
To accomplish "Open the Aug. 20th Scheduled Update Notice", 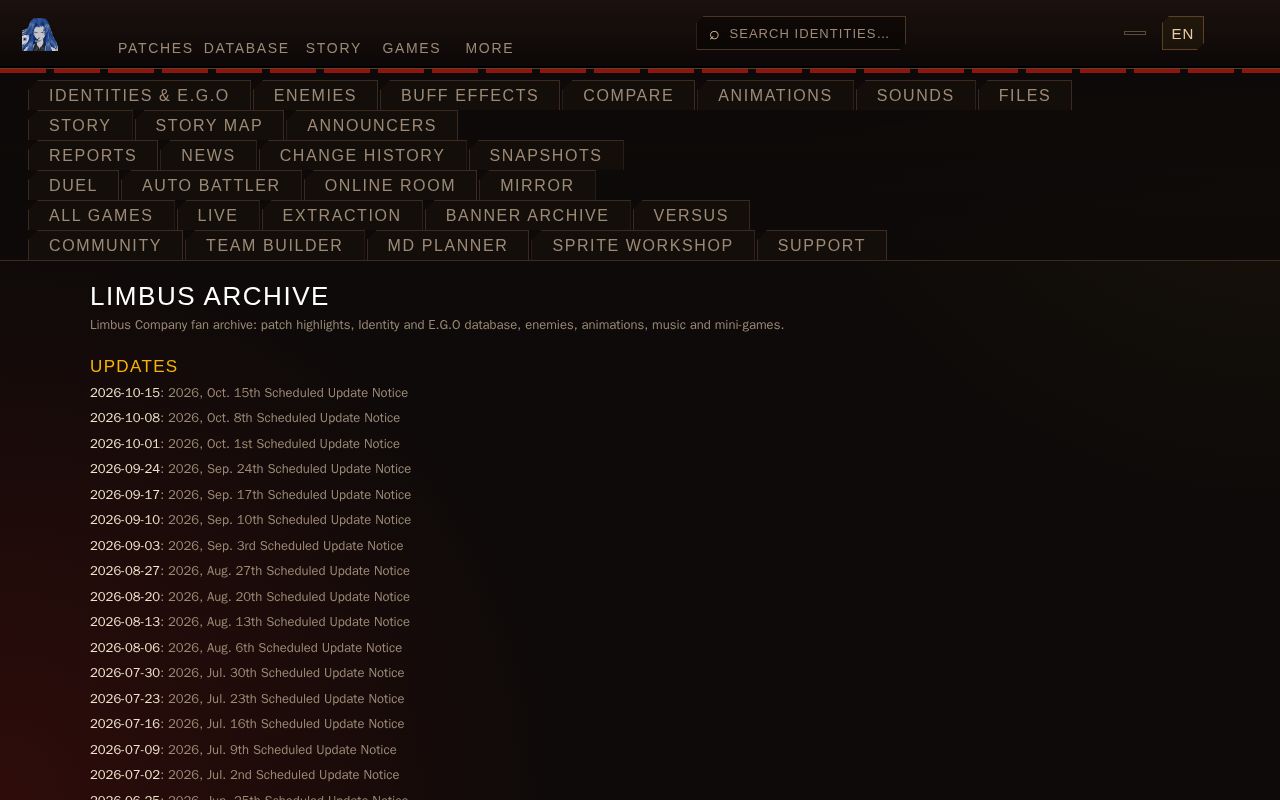I will (289, 597).
